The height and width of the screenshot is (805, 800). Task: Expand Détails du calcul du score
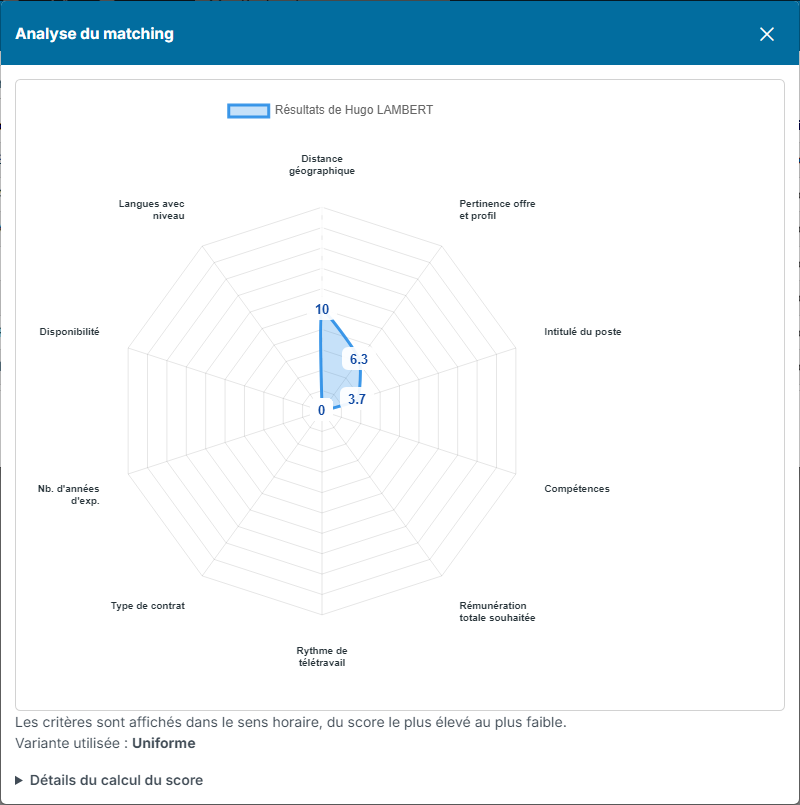tap(109, 780)
